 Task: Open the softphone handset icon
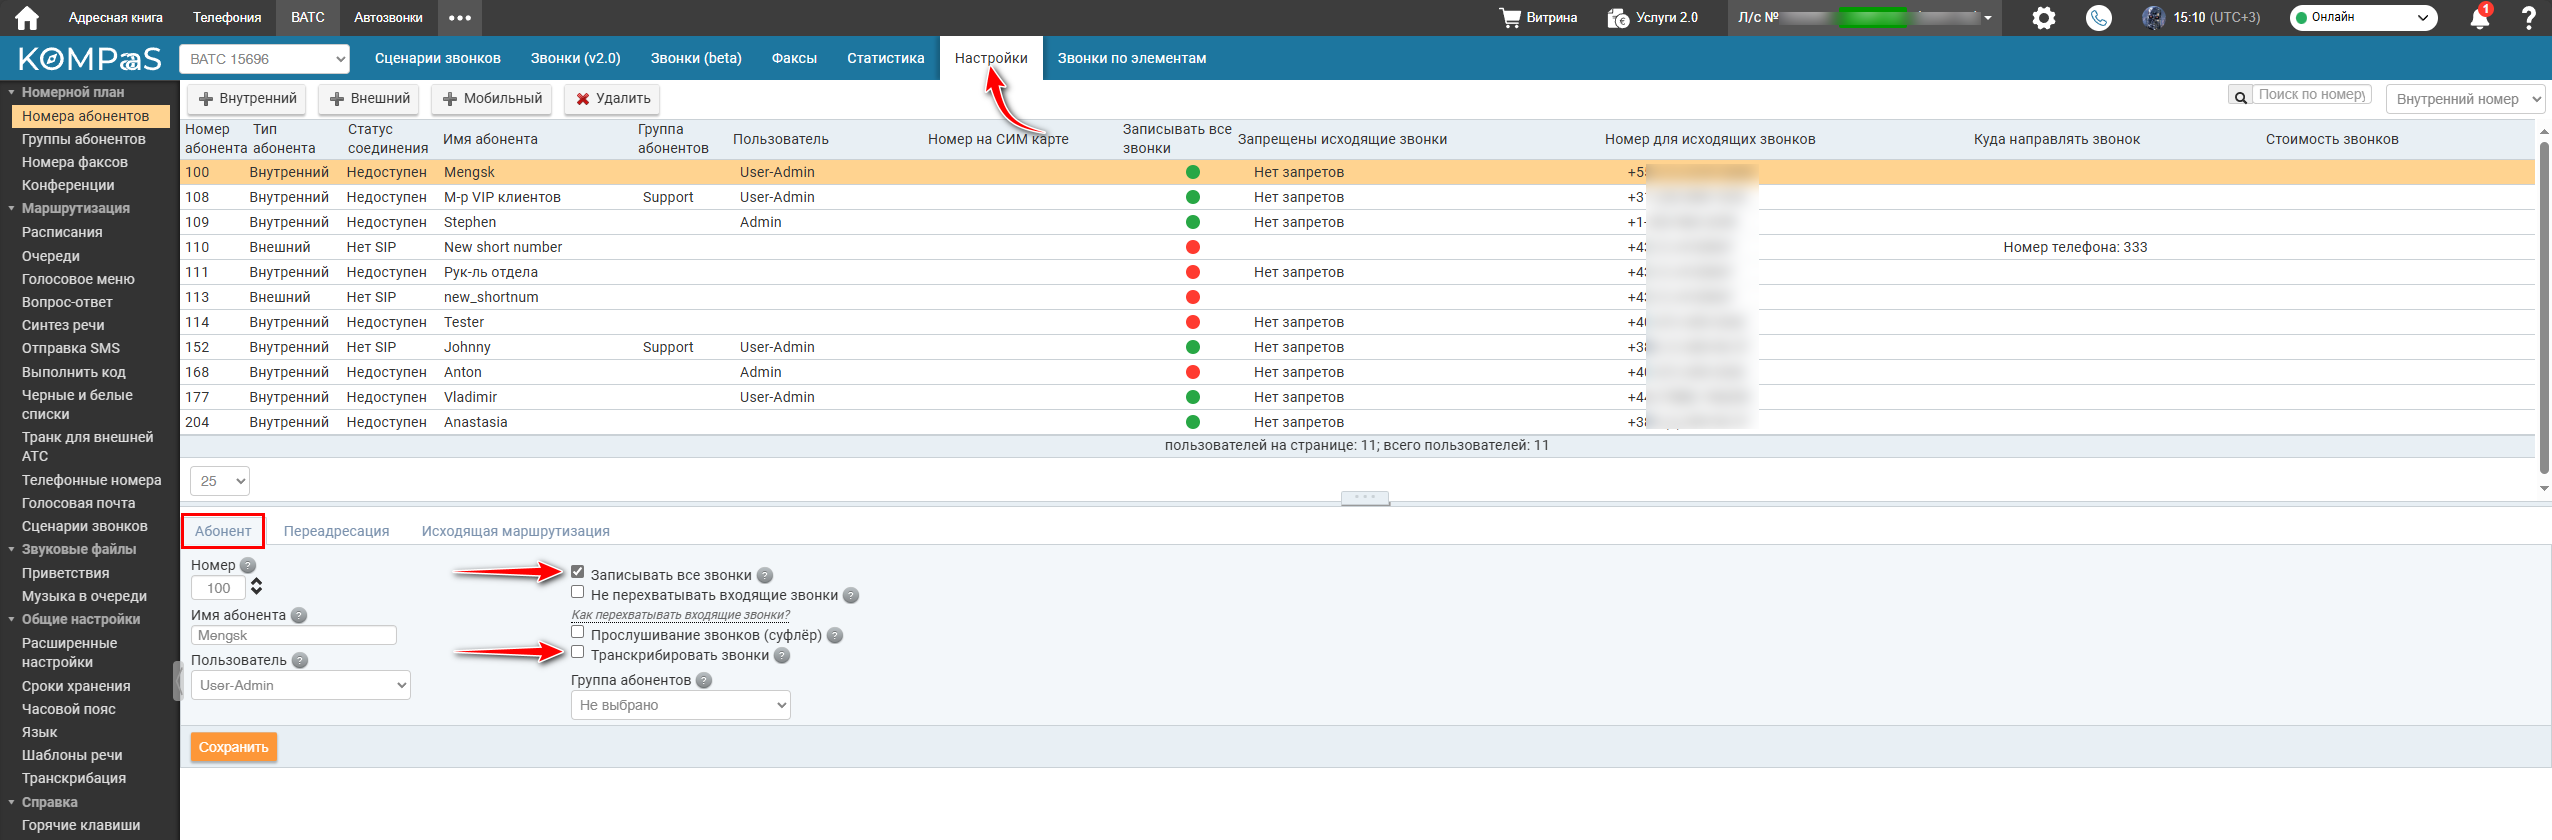[2098, 18]
